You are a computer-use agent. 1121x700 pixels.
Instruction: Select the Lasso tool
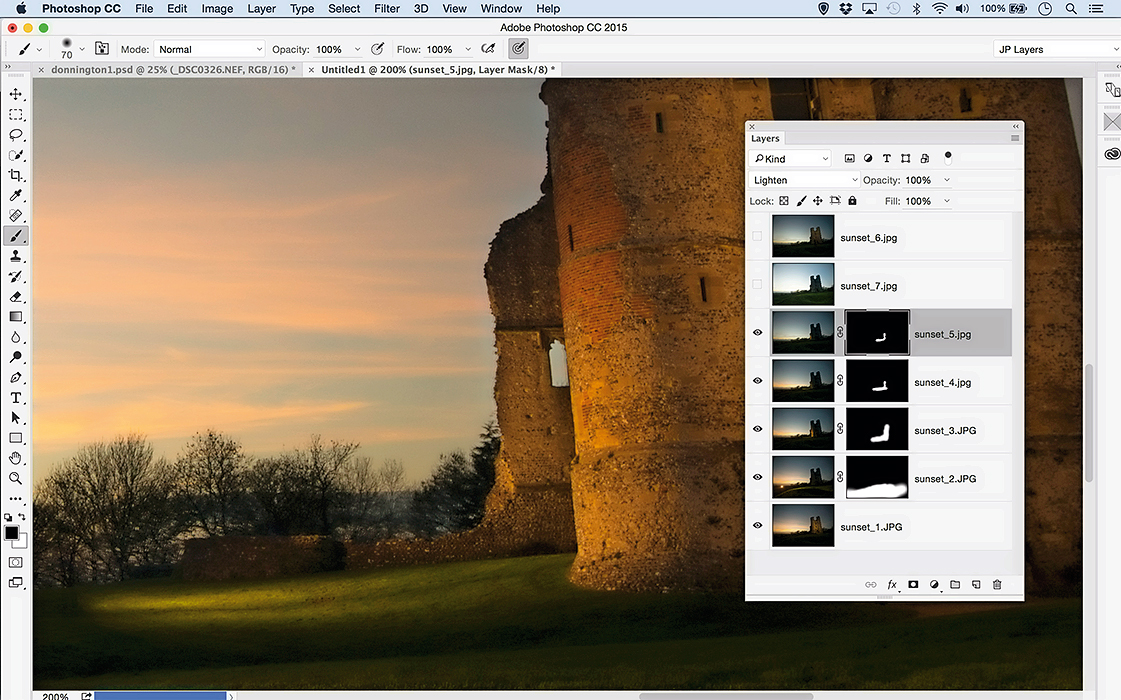16,134
